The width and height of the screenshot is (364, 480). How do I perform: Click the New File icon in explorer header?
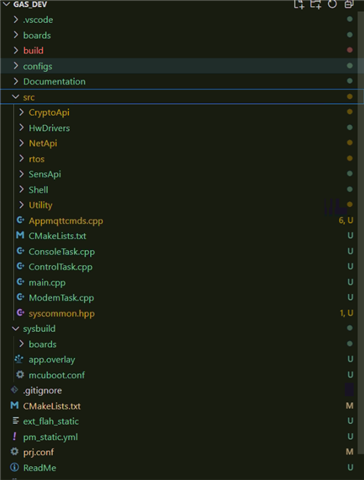pos(299,4)
